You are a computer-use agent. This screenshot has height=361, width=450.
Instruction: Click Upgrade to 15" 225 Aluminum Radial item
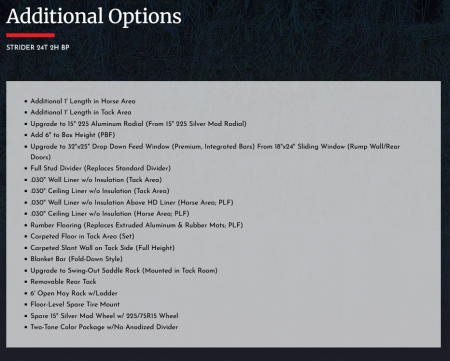click(138, 124)
